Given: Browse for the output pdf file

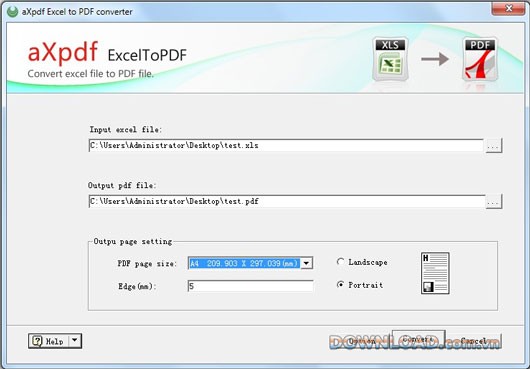Looking at the screenshot, I should [493, 202].
